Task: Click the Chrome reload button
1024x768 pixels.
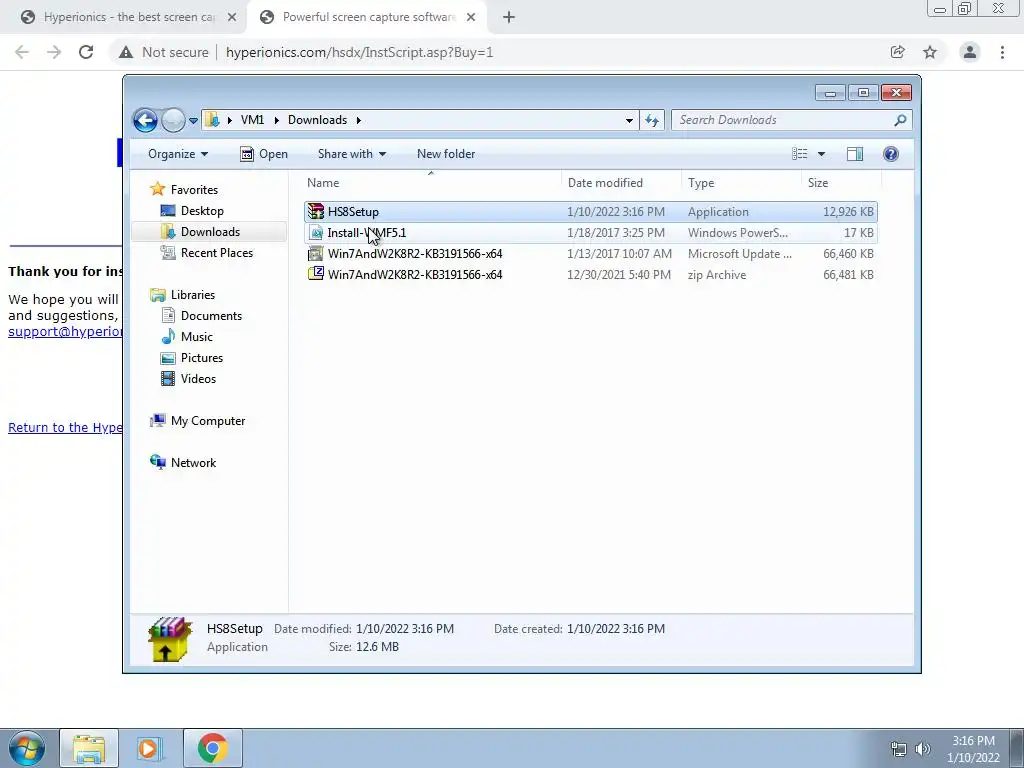Action: pos(86,52)
